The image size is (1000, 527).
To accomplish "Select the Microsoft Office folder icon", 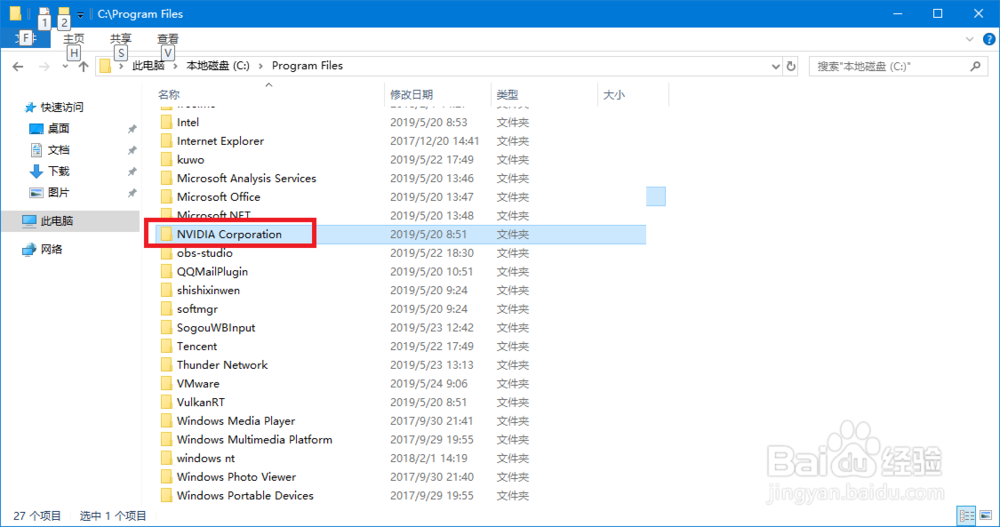I will pos(166,197).
